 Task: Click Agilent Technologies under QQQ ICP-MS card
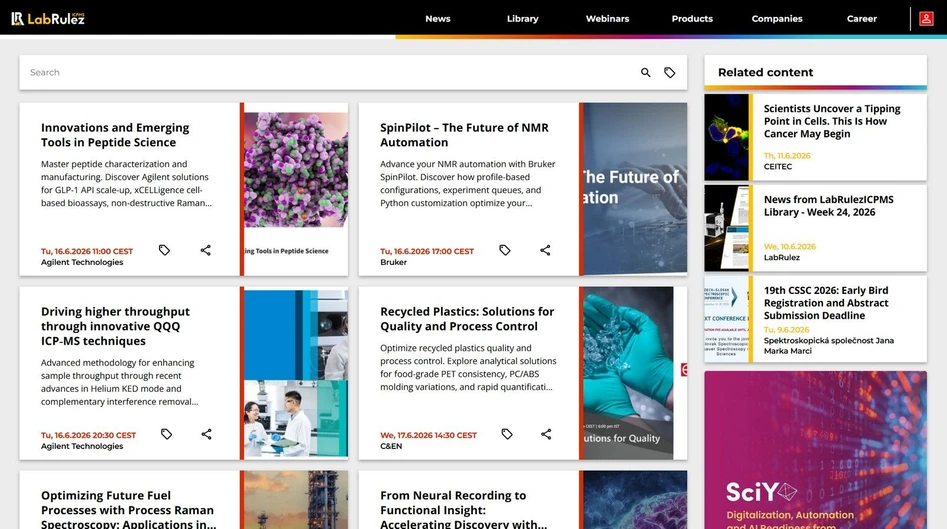[82, 446]
